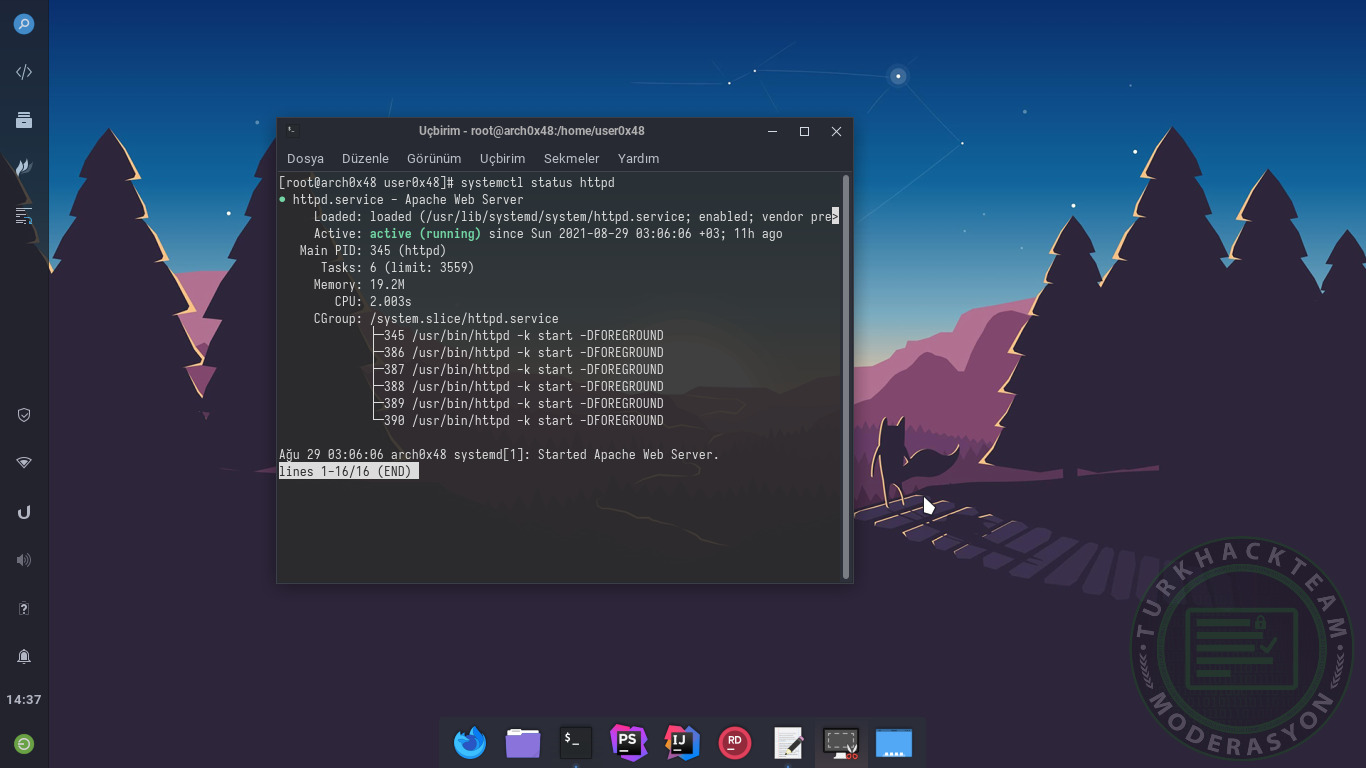Open the Düzenle menu
1366x768 pixels.
(365, 158)
